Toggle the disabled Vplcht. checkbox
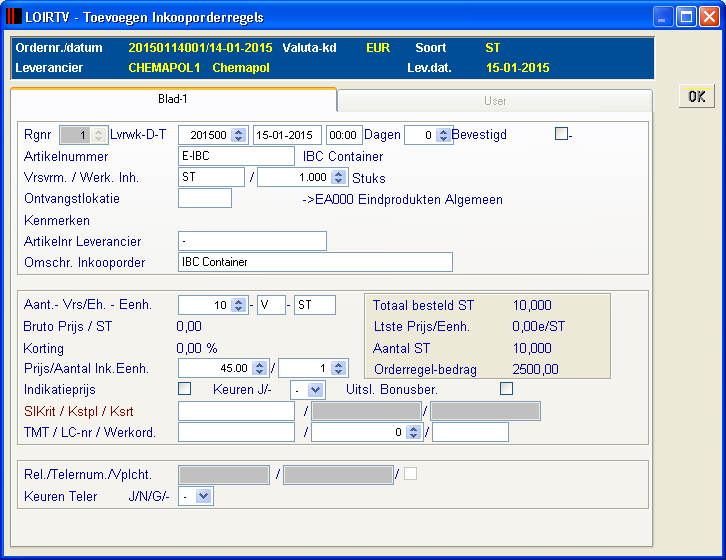726x560 pixels. coord(410,473)
